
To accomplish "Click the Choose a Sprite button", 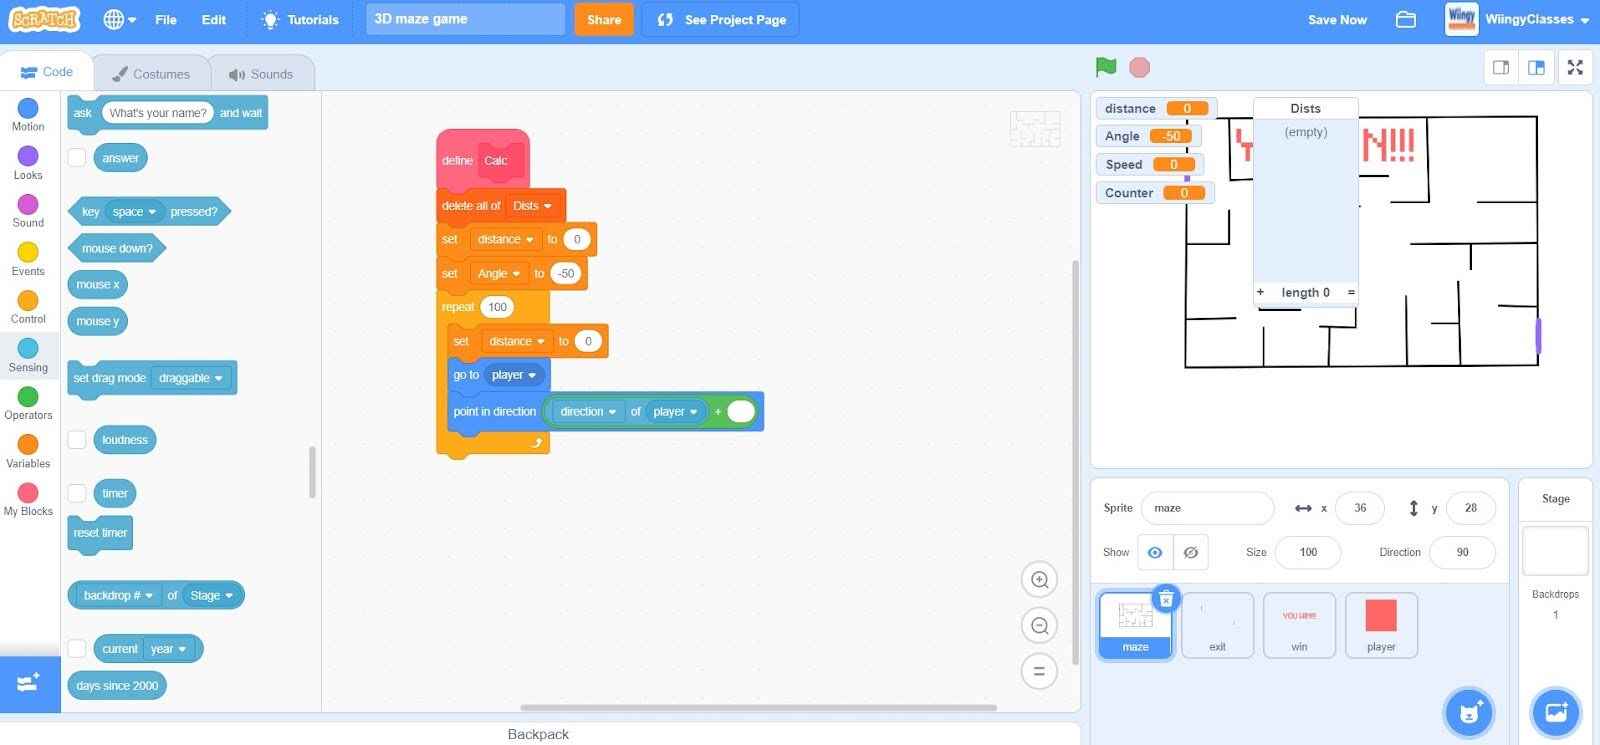I will (x=1469, y=712).
